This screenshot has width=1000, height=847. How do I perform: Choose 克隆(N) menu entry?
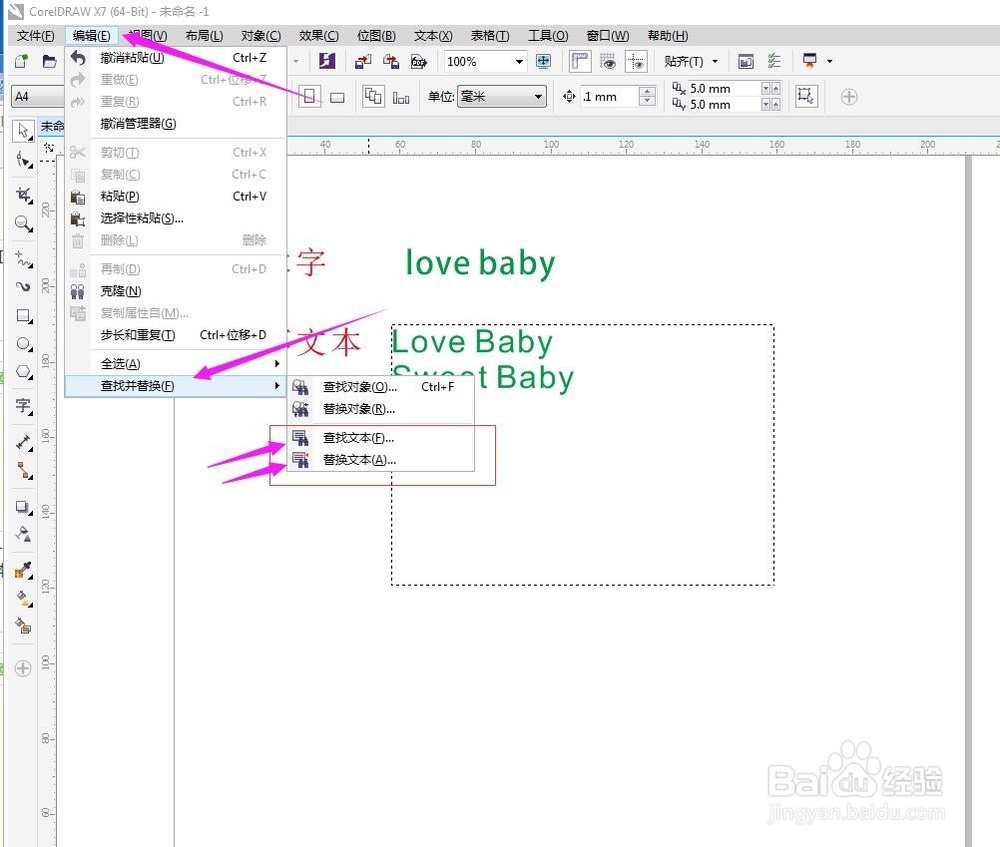(175, 291)
